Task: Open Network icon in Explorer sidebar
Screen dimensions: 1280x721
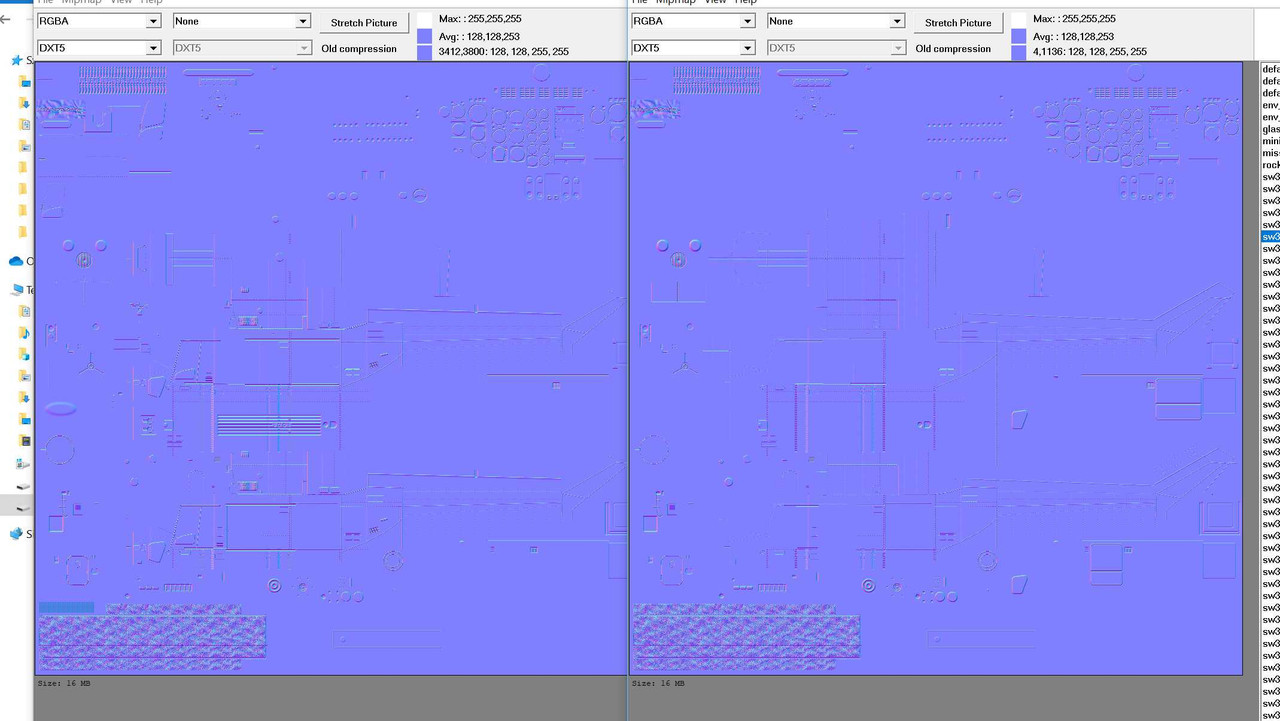Action: [x=16, y=534]
